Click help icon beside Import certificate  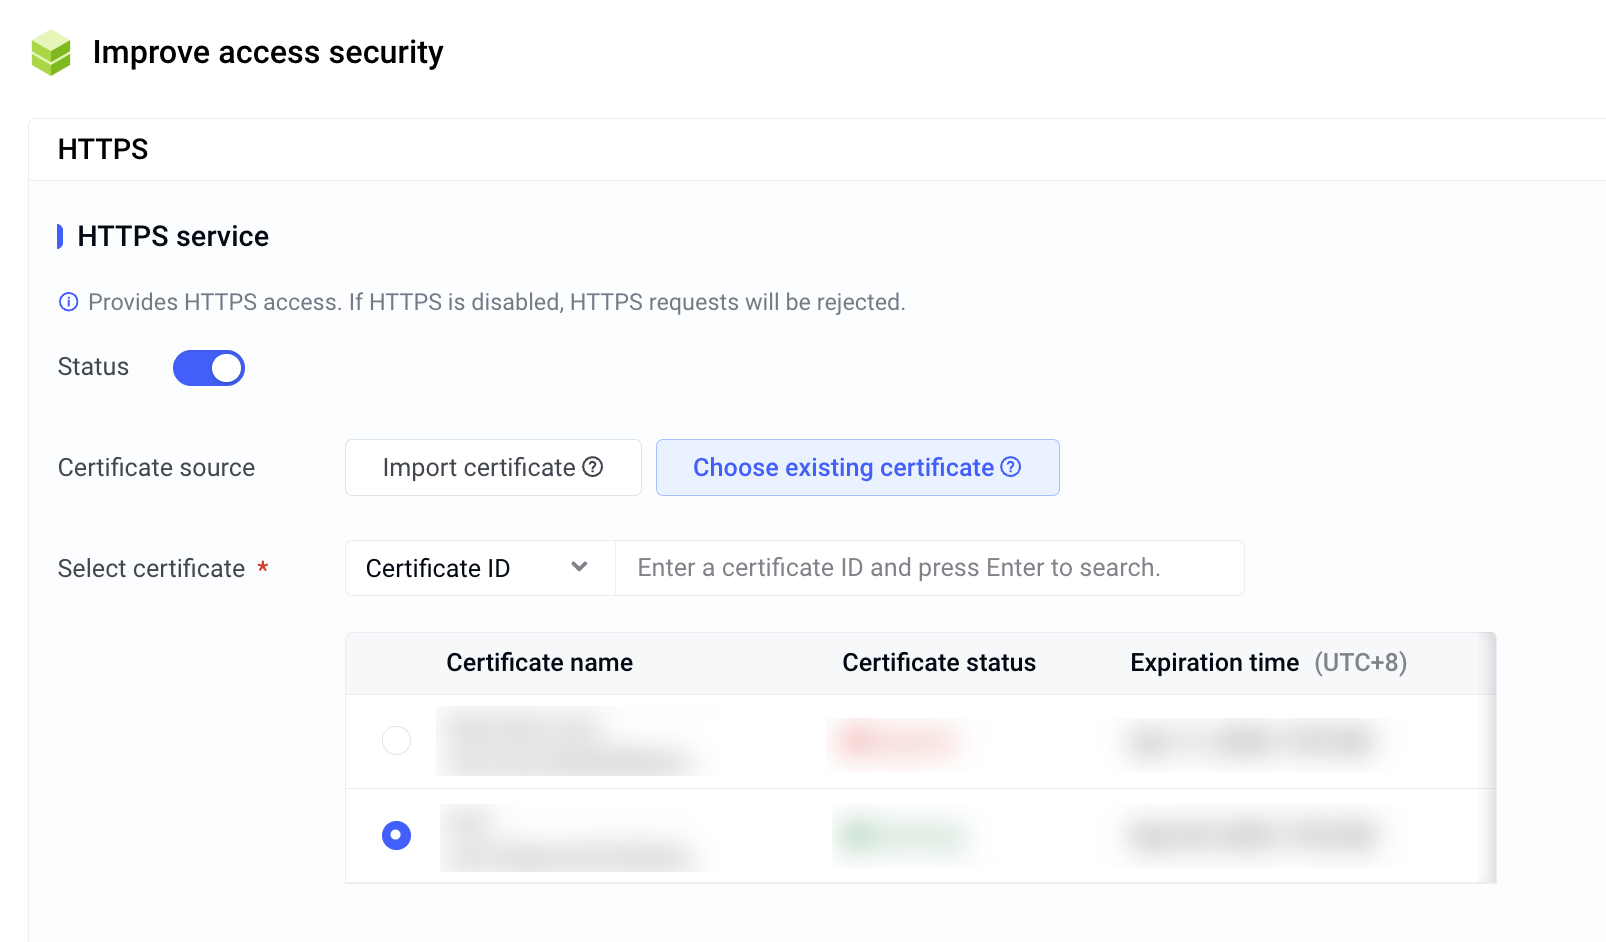(x=593, y=467)
